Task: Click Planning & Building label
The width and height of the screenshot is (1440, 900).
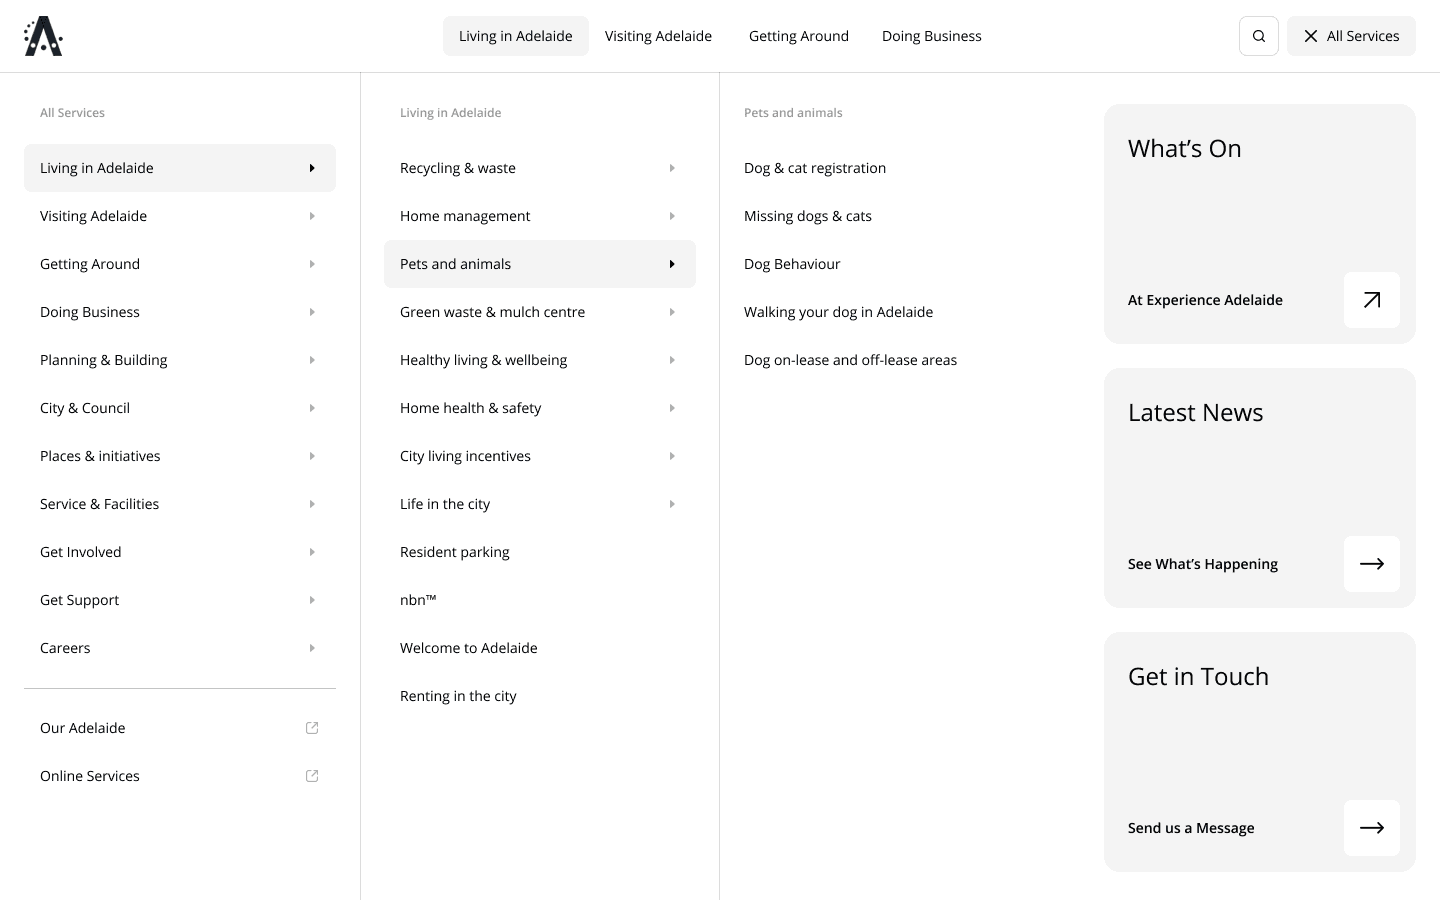Action: pyautogui.click(x=104, y=360)
